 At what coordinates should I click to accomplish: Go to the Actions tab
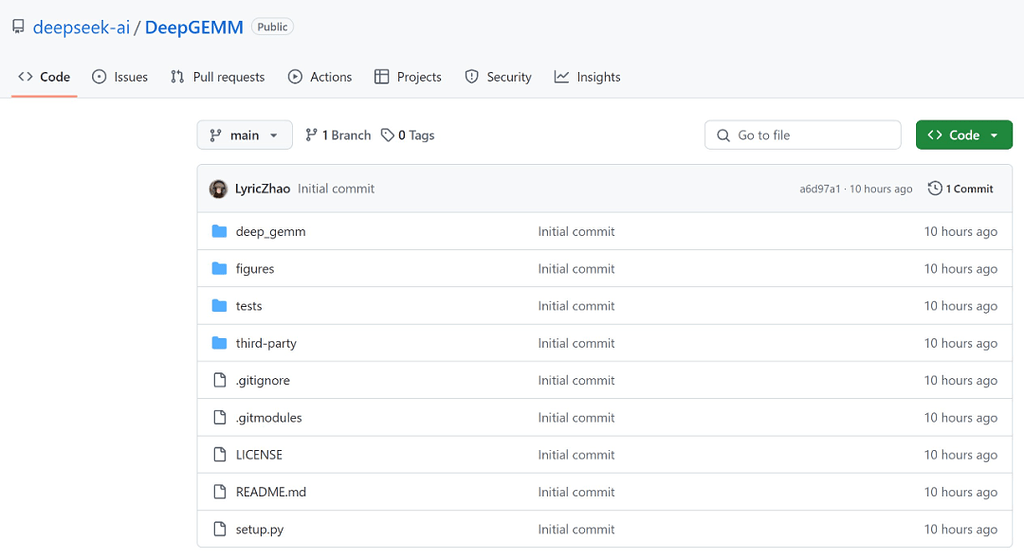[x=320, y=77]
